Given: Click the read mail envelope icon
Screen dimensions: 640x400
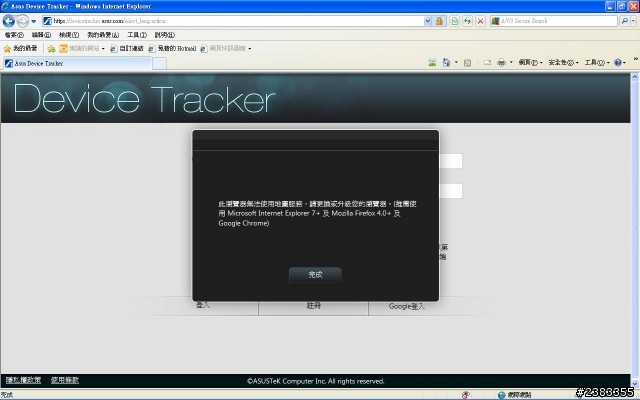Looking at the screenshot, I should coord(487,62).
